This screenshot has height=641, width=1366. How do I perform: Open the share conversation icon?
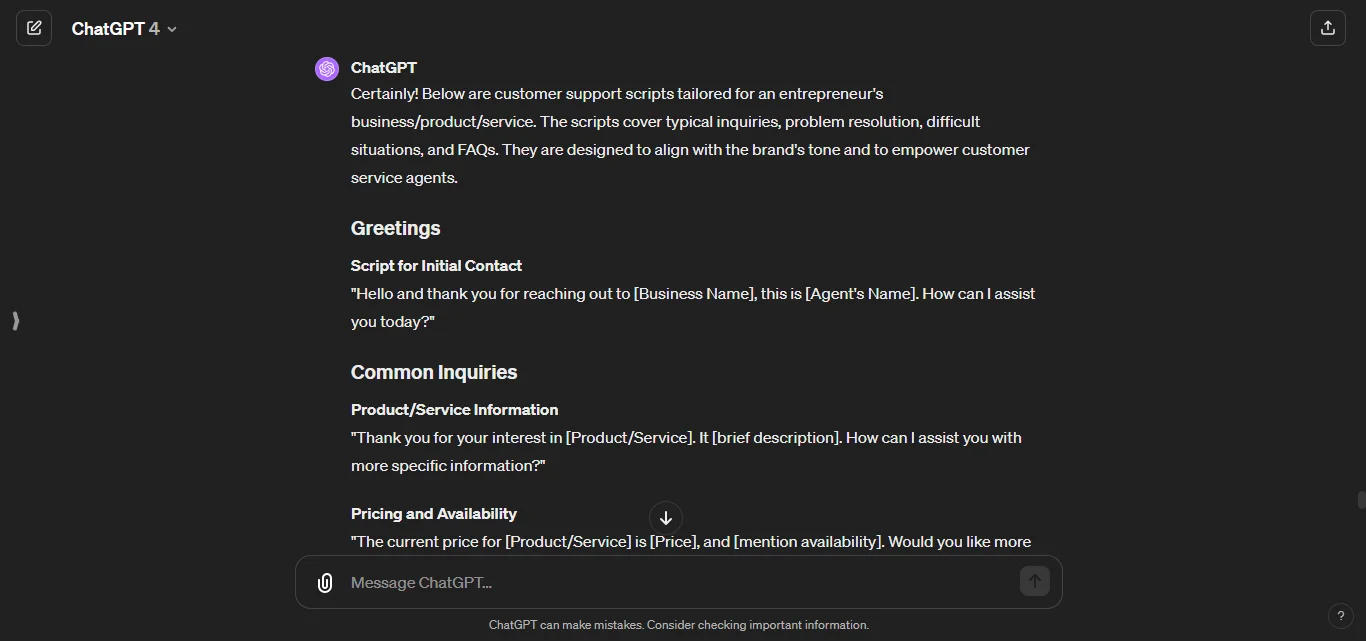(1328, 28)
